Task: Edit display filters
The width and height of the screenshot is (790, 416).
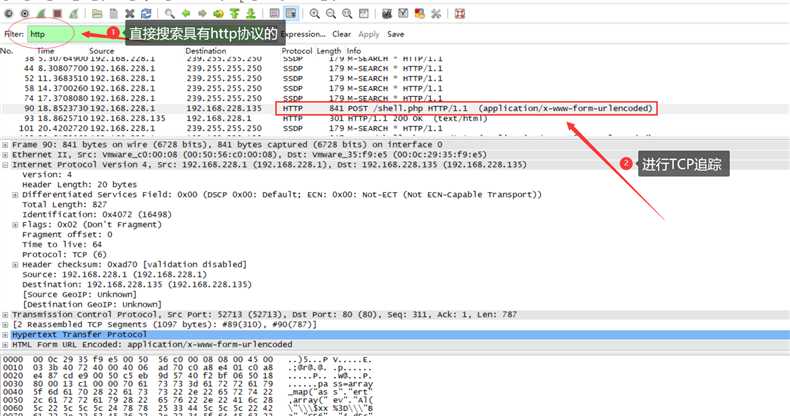Action: [x=403, y=14]
